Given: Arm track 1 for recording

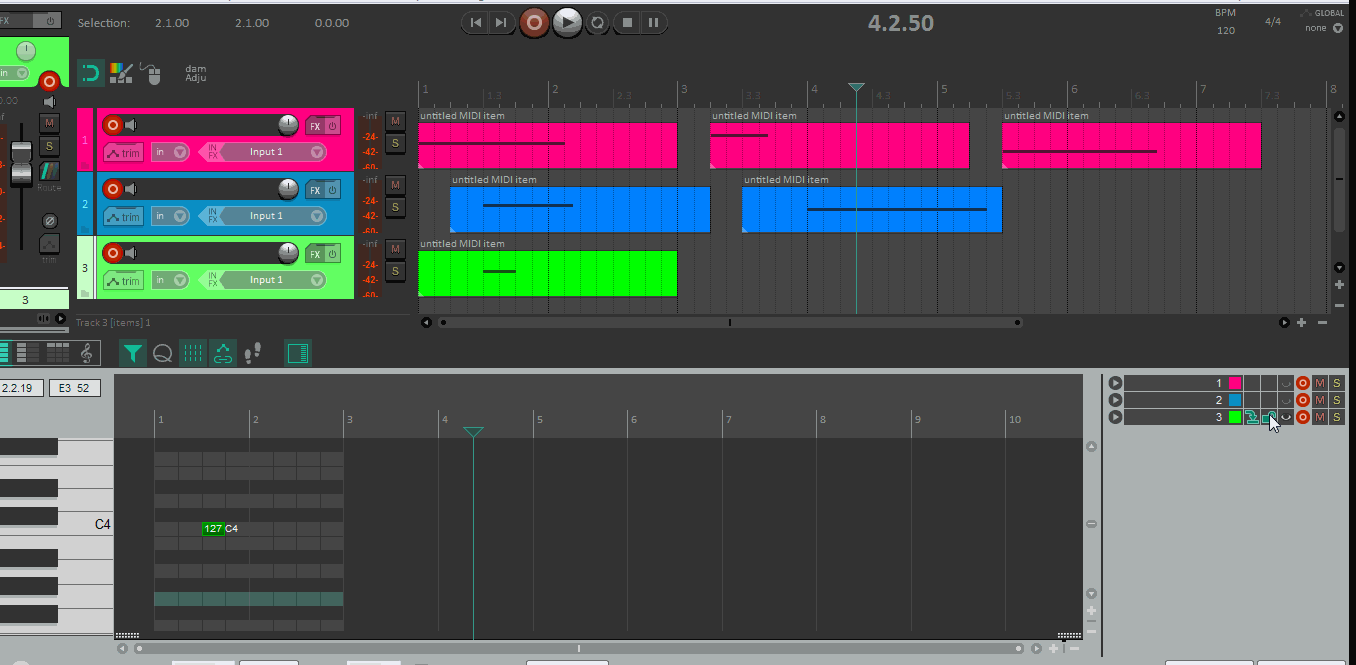Looking at the screenshot, I should (x=113, y=125).
